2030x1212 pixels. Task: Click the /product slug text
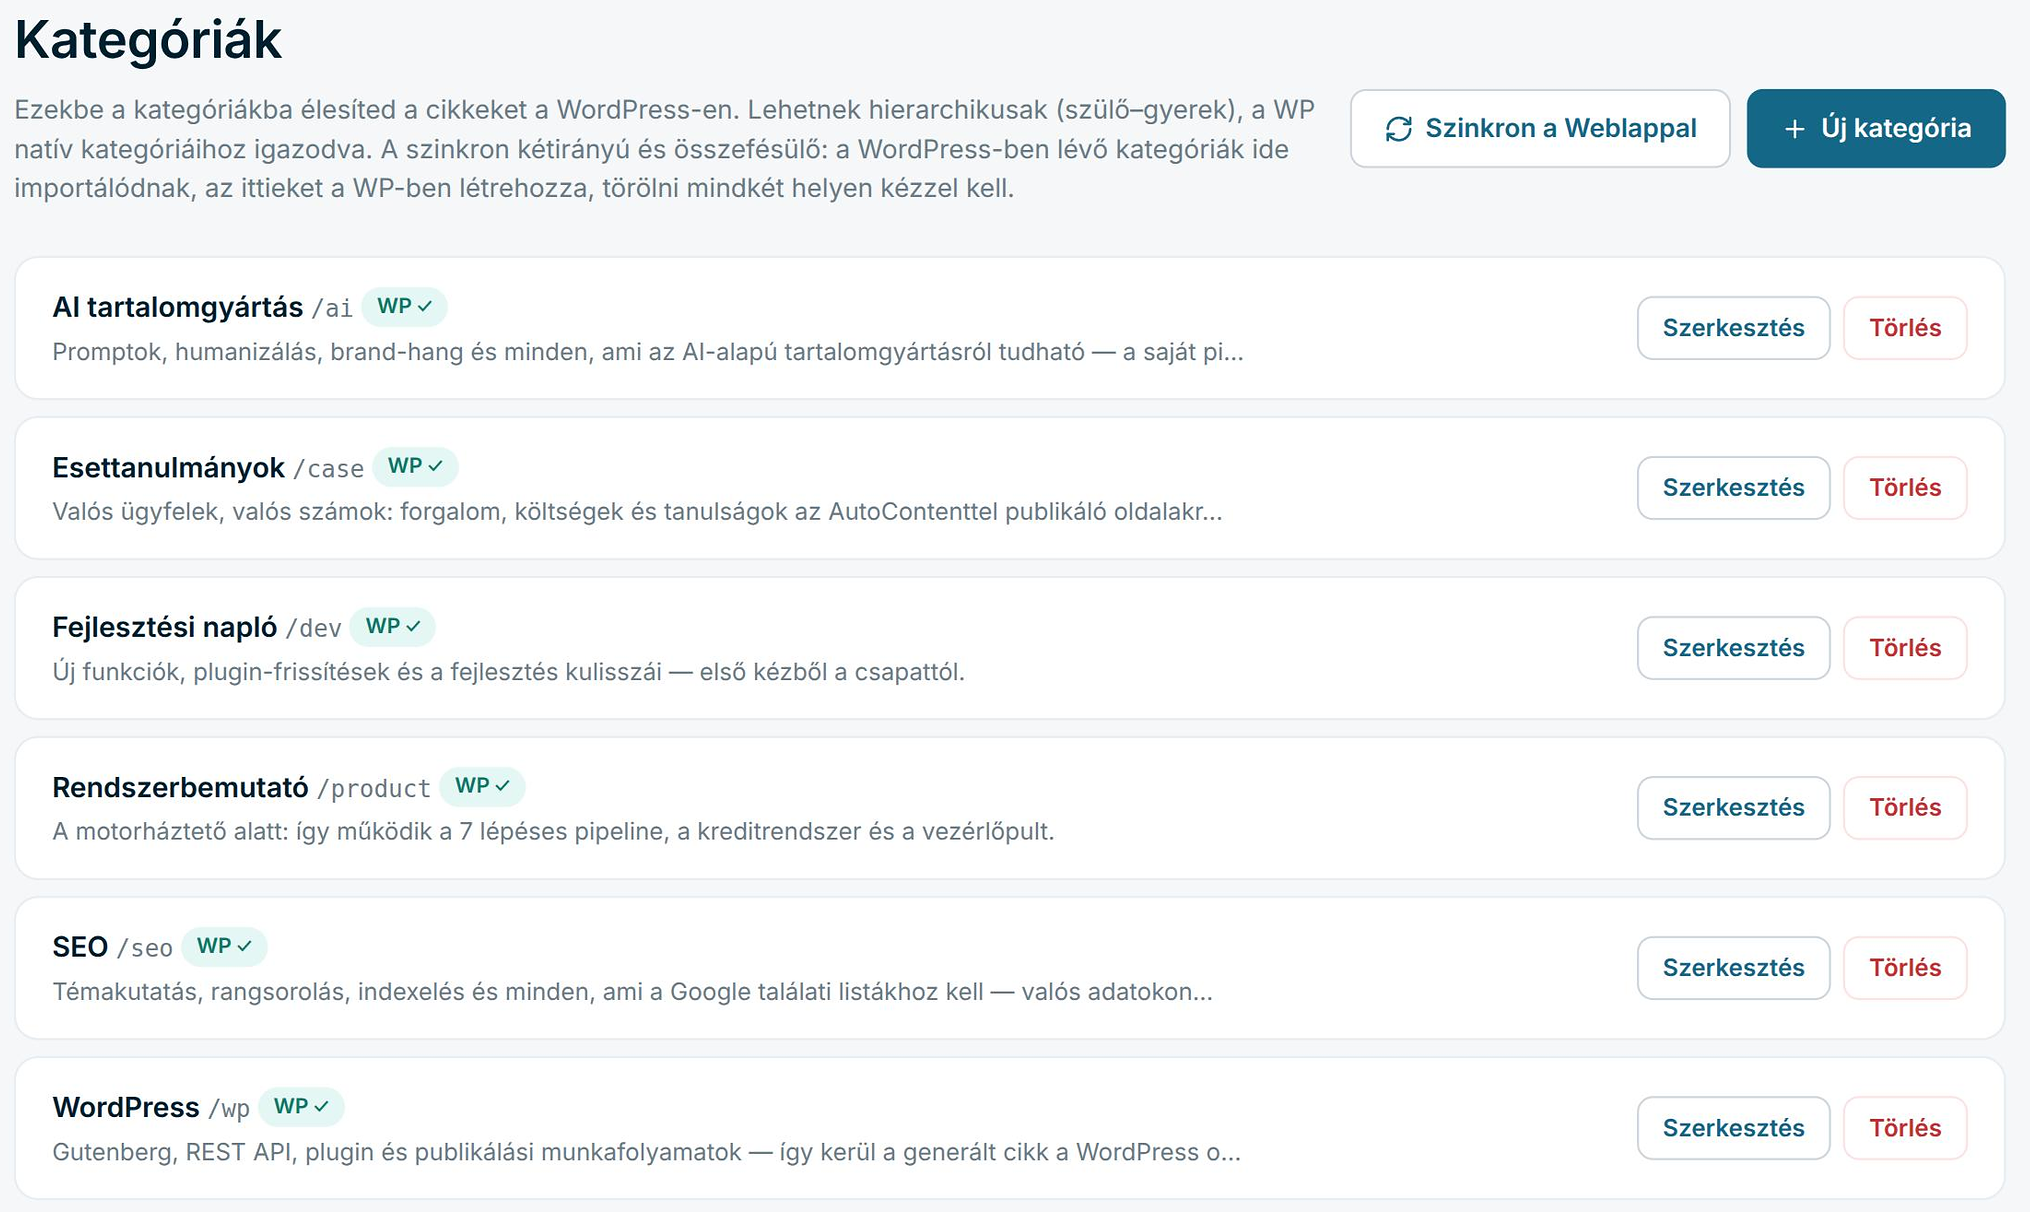373,789
